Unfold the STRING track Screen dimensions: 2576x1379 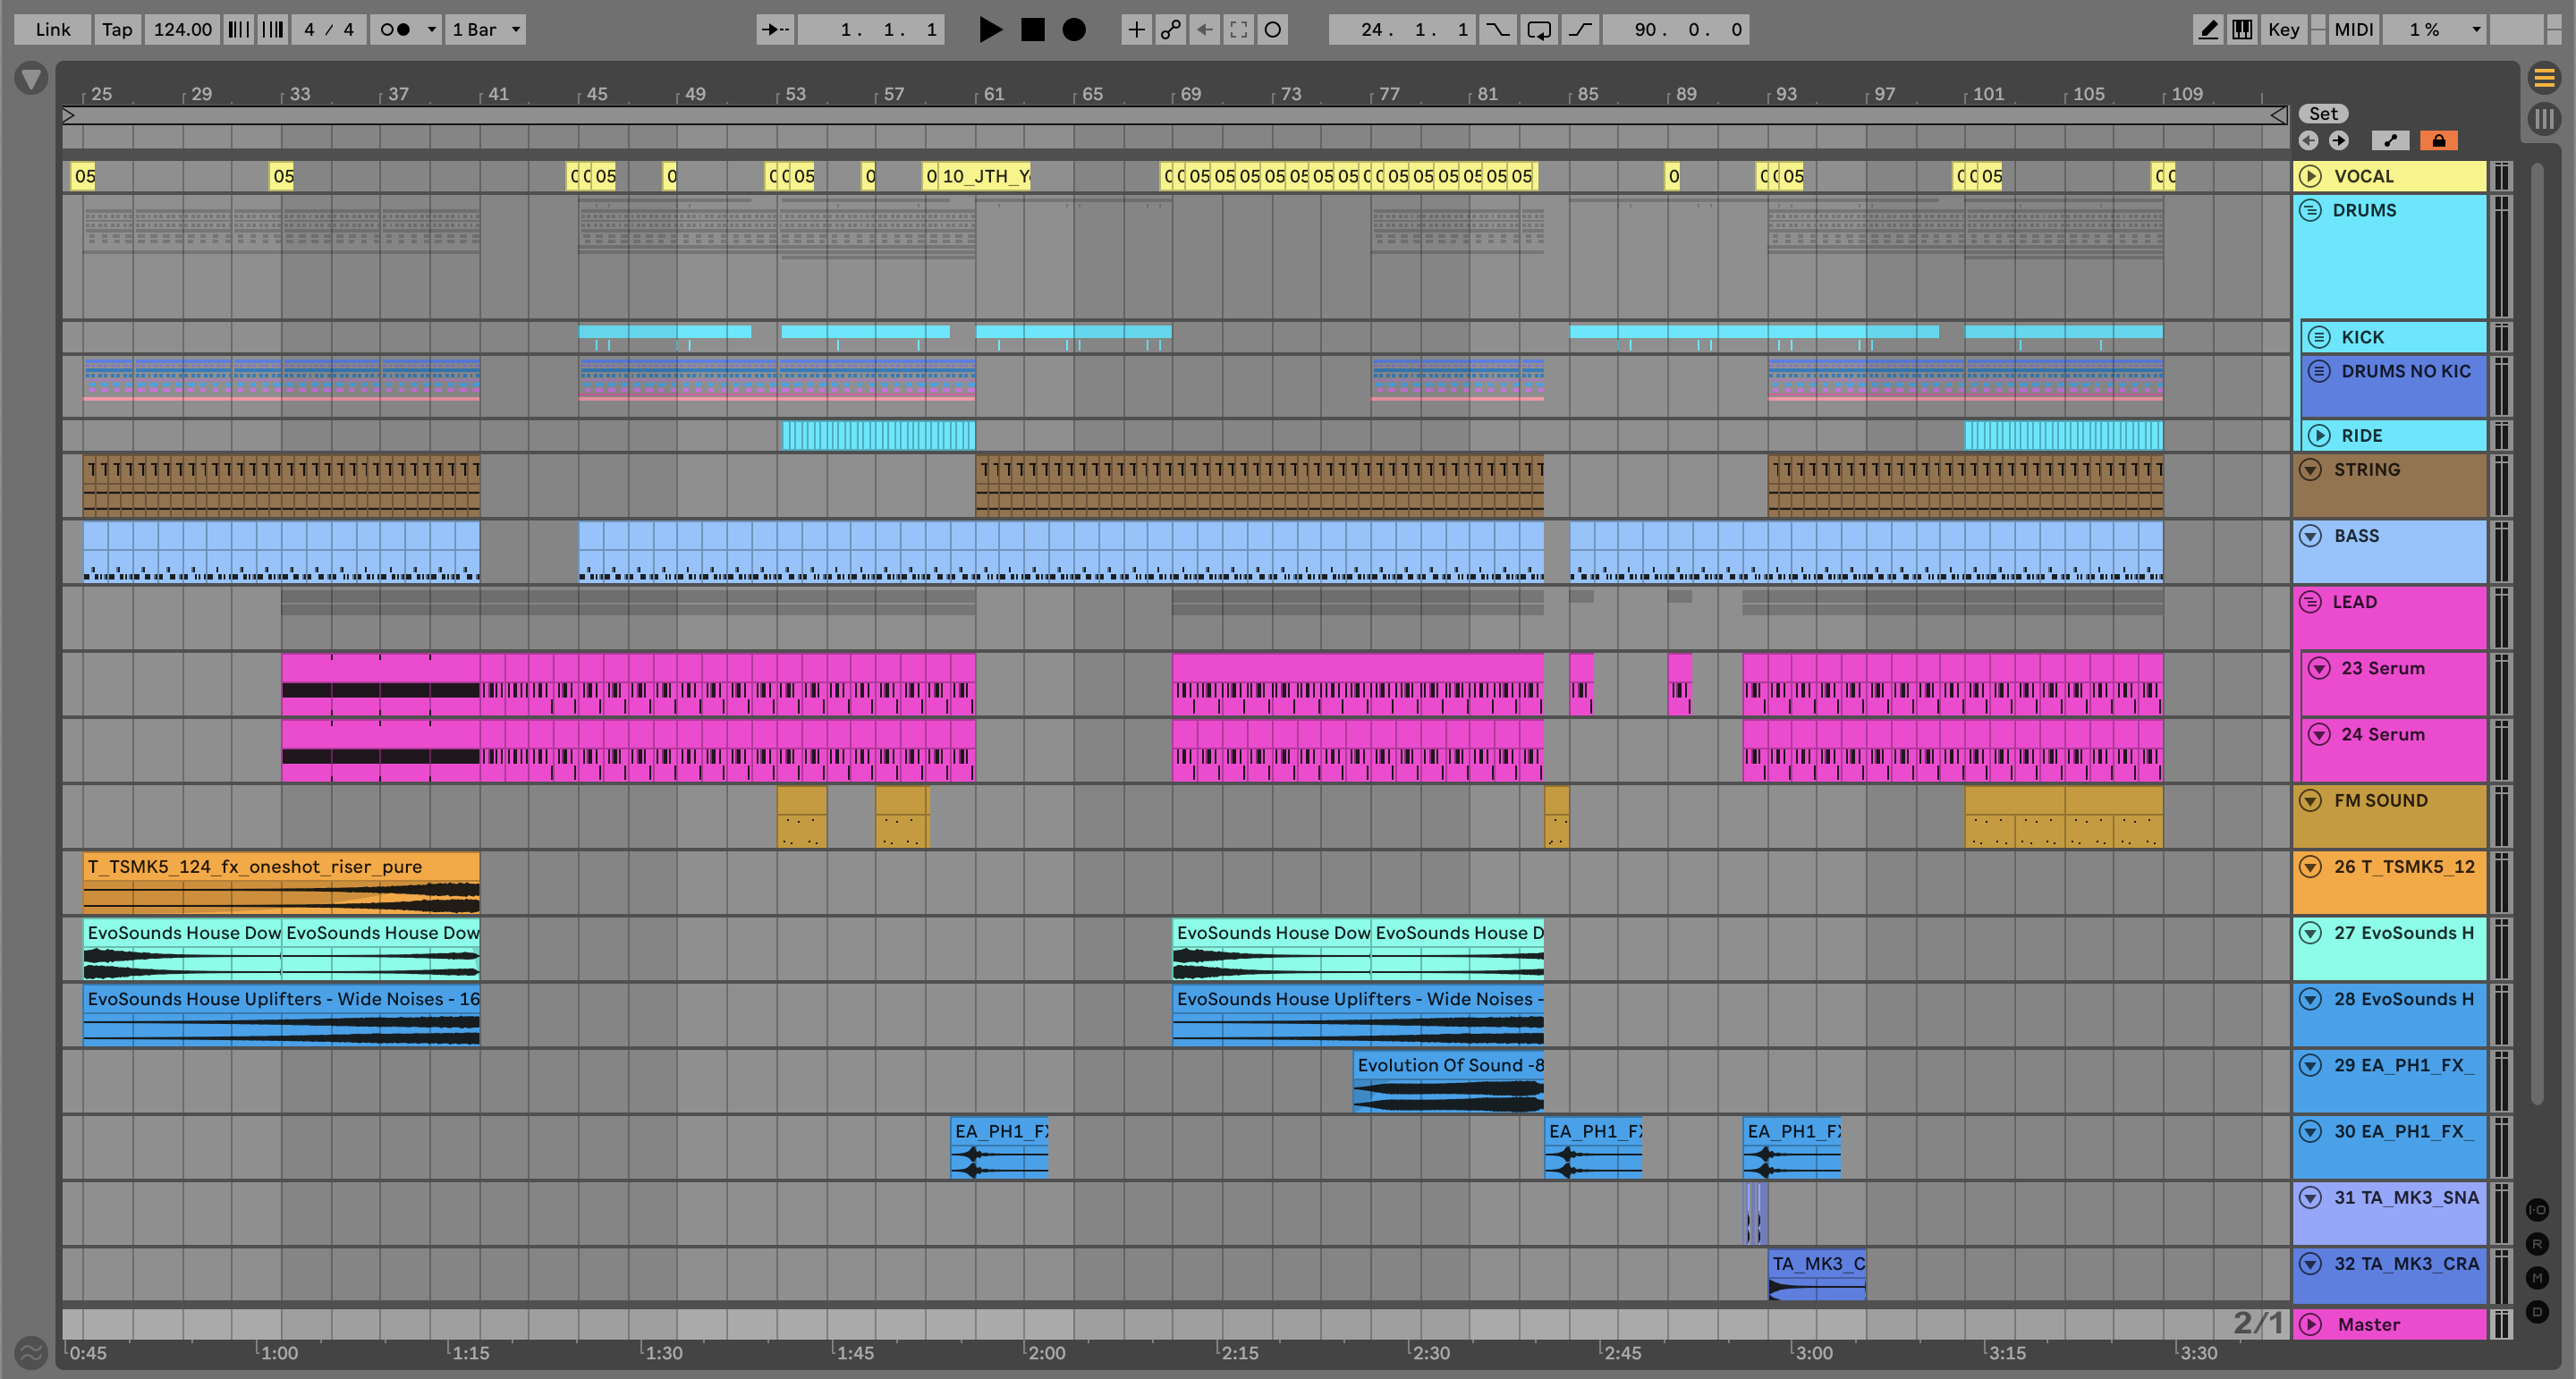(x=2310, y=469)
